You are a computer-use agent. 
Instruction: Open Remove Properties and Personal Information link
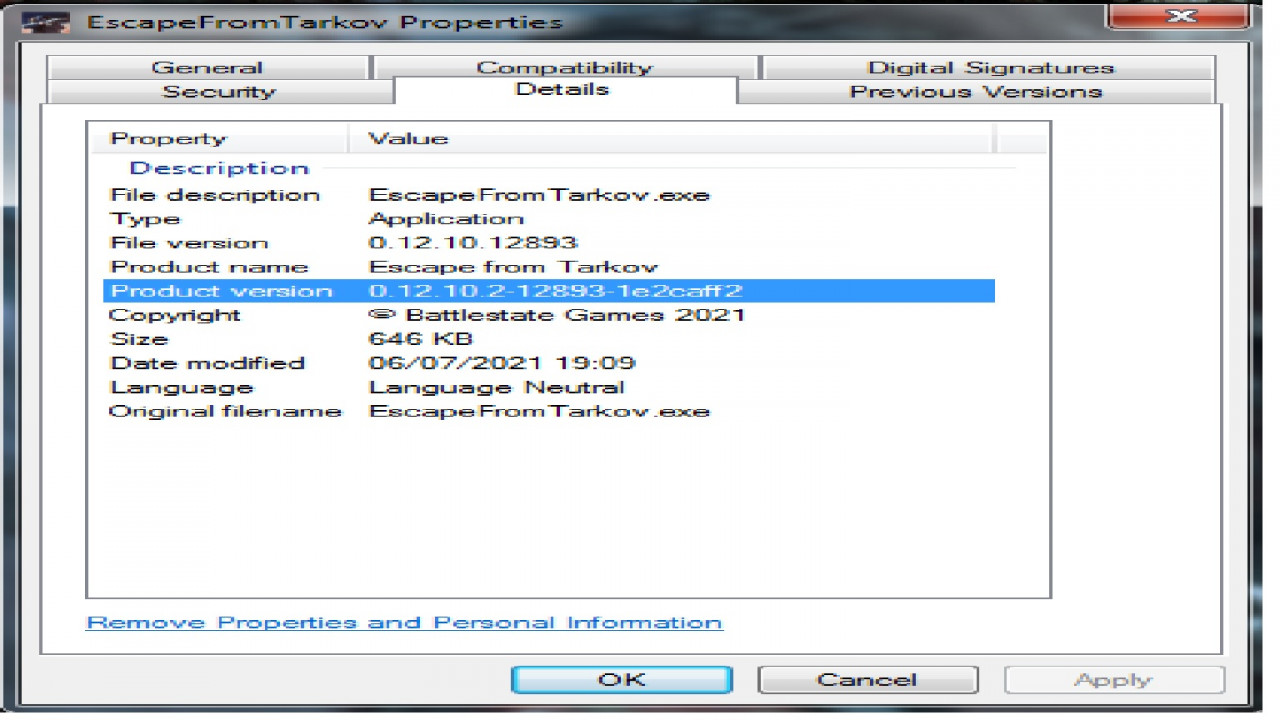(x=404, y=623)
